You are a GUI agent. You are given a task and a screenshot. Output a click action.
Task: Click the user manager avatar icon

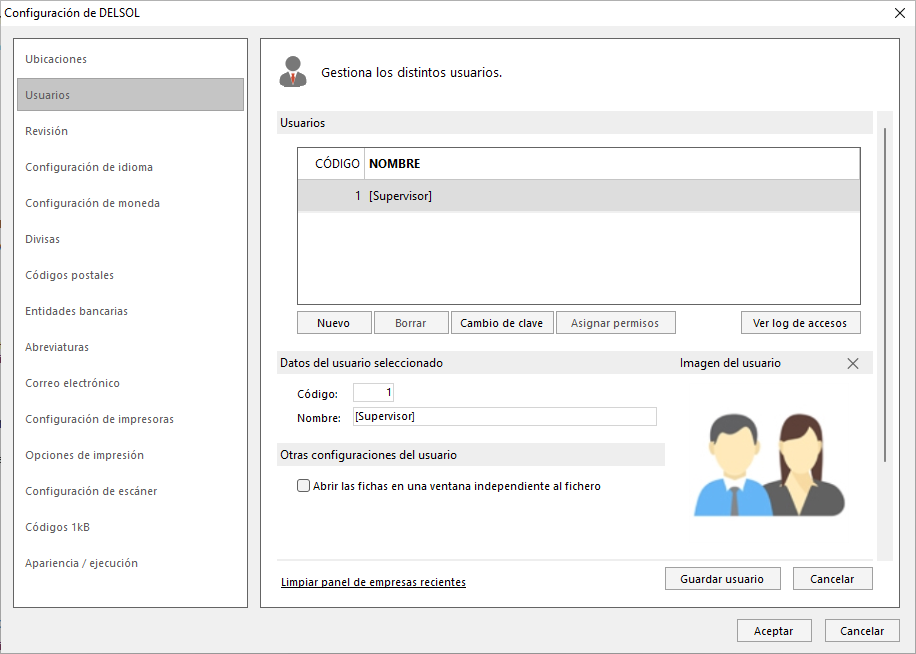click(293, 72)
